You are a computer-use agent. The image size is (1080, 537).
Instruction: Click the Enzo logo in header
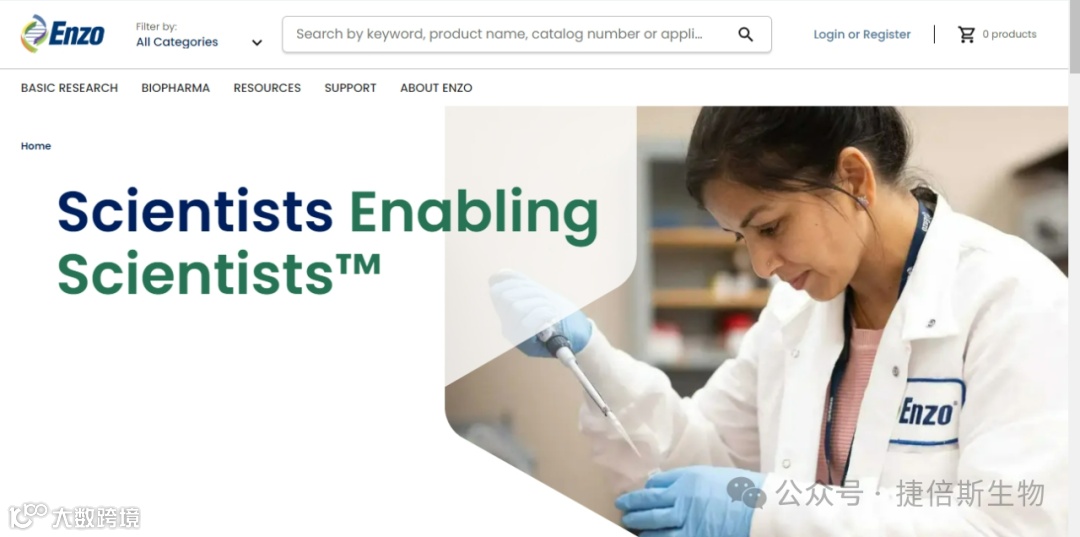63,34
